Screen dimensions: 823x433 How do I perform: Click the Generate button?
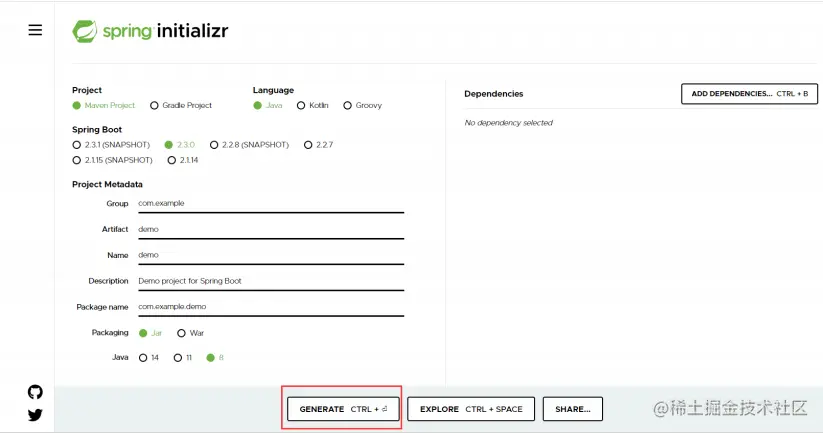tap(343, 409)
